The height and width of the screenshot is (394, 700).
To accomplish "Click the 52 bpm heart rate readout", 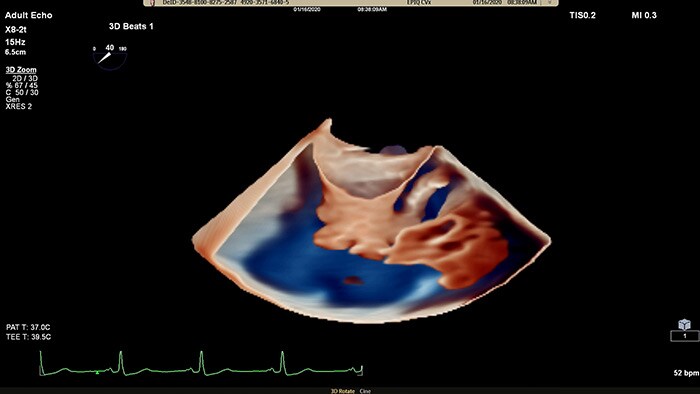I will coord(686,373).
